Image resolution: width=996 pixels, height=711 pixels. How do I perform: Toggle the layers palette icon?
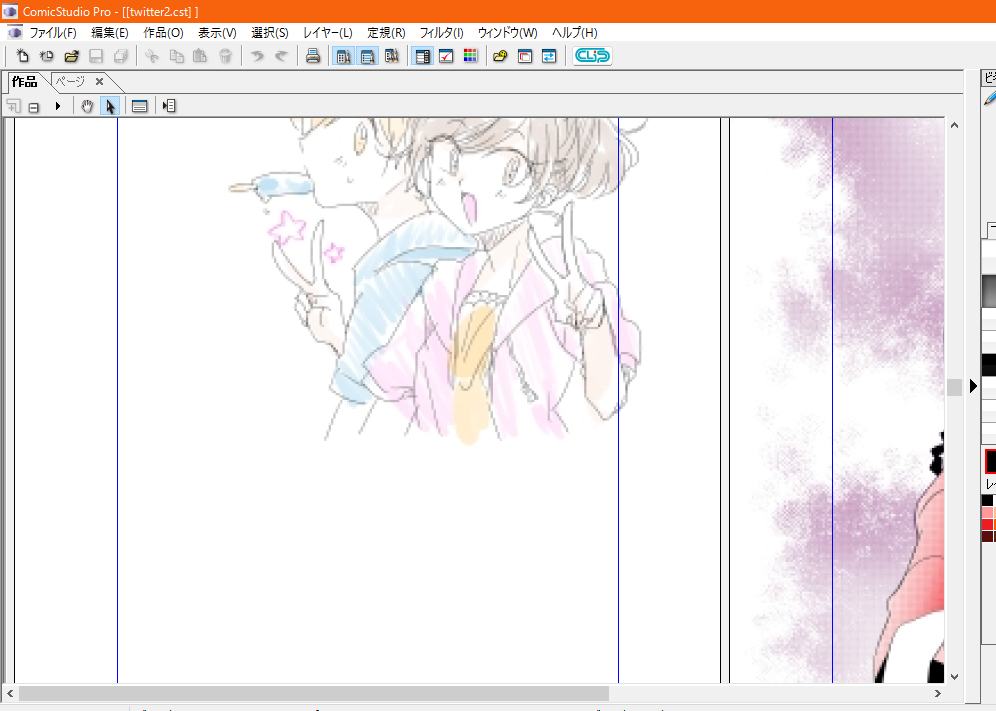tap(422, 56)
